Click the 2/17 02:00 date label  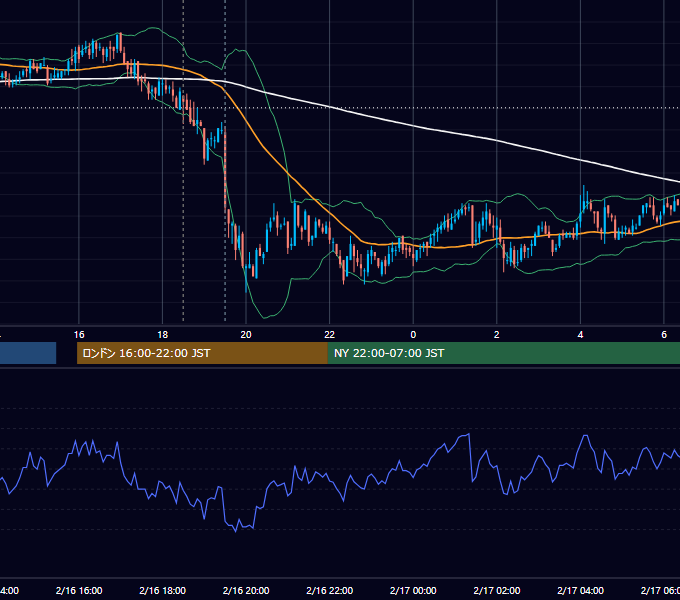[497, 590]
